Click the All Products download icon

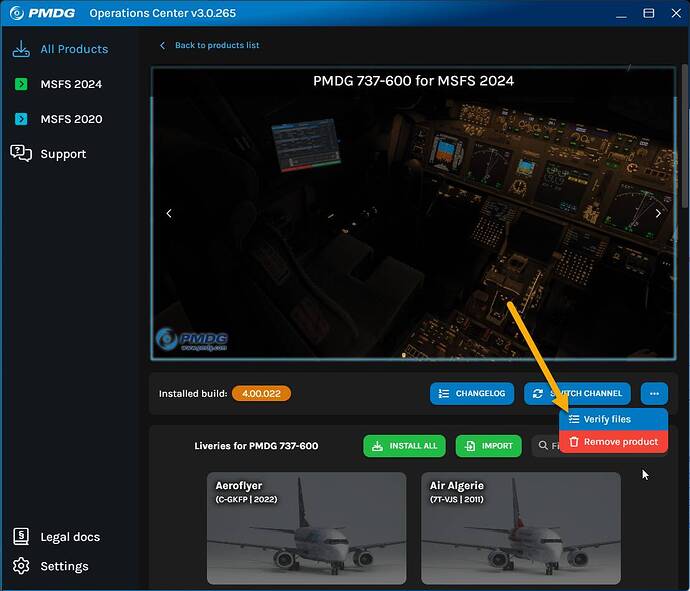21,49
